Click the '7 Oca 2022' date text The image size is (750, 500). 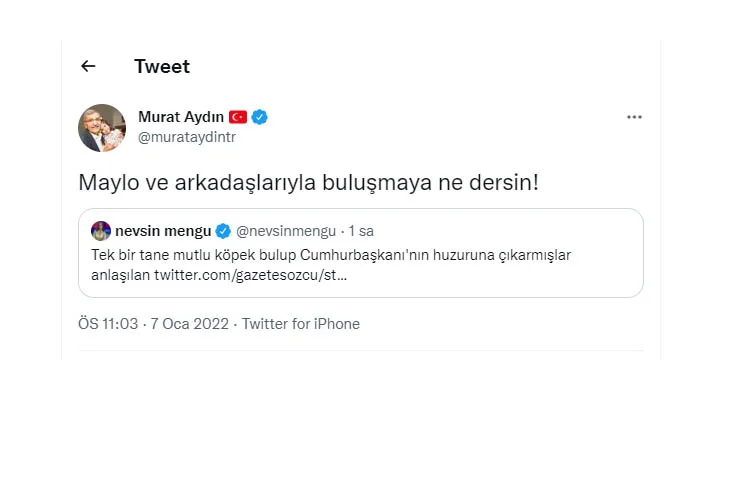click(184, 324)
